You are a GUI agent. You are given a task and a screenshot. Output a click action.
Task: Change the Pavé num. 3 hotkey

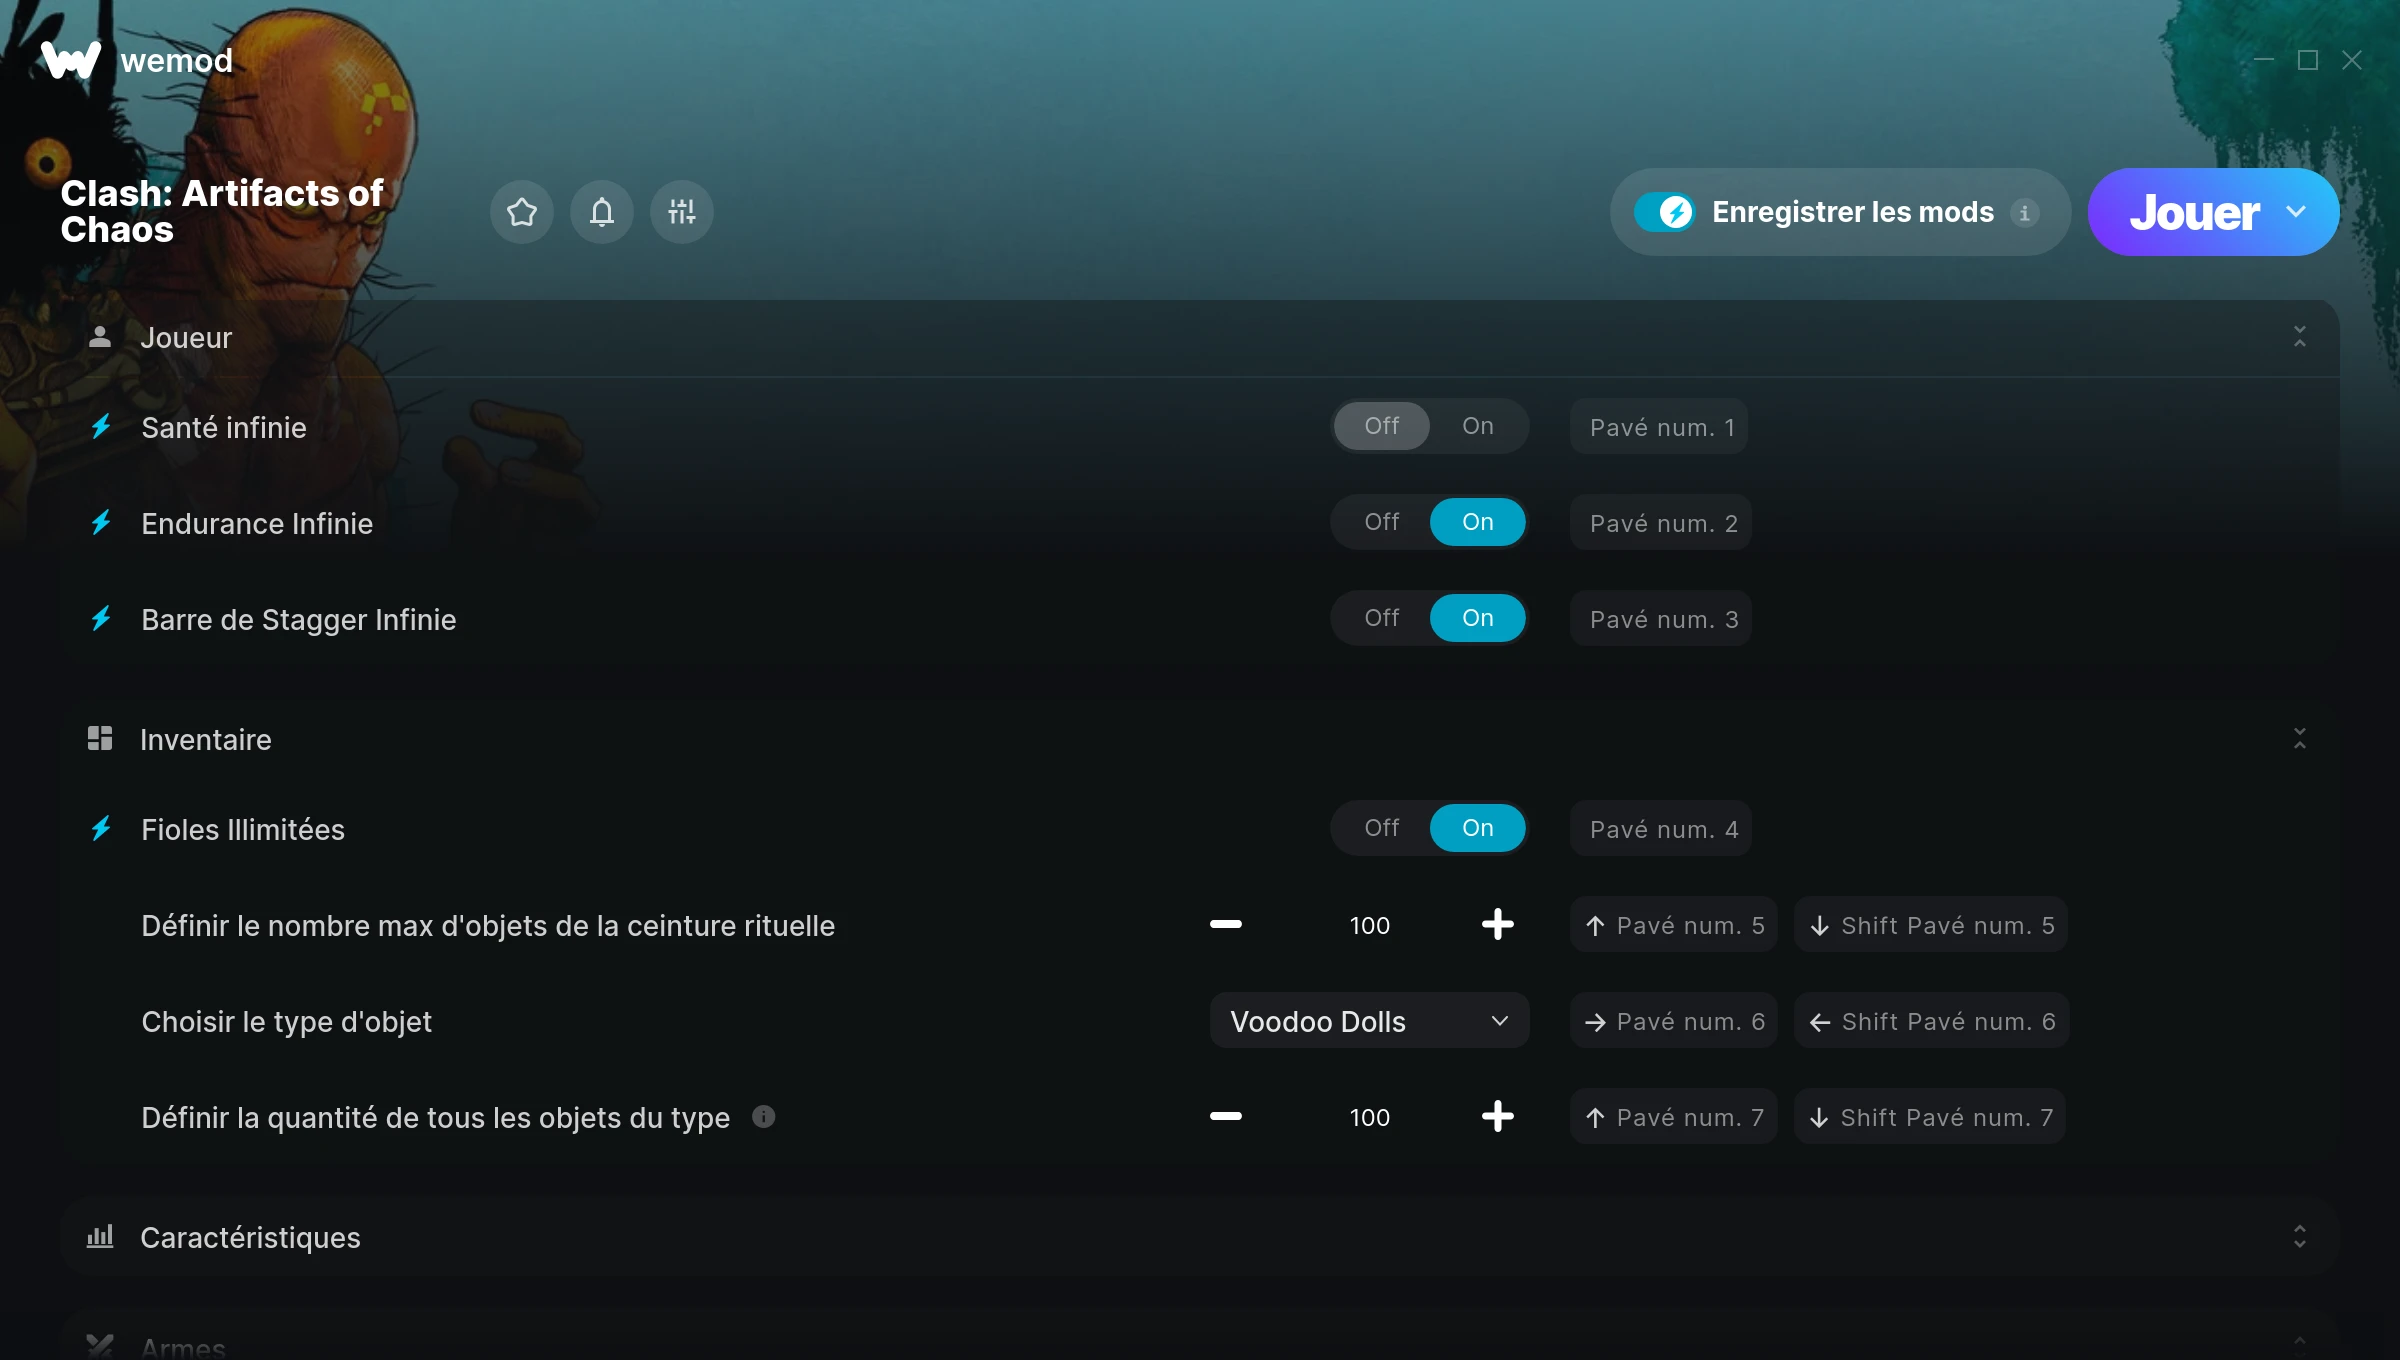tap(1661, 619)
